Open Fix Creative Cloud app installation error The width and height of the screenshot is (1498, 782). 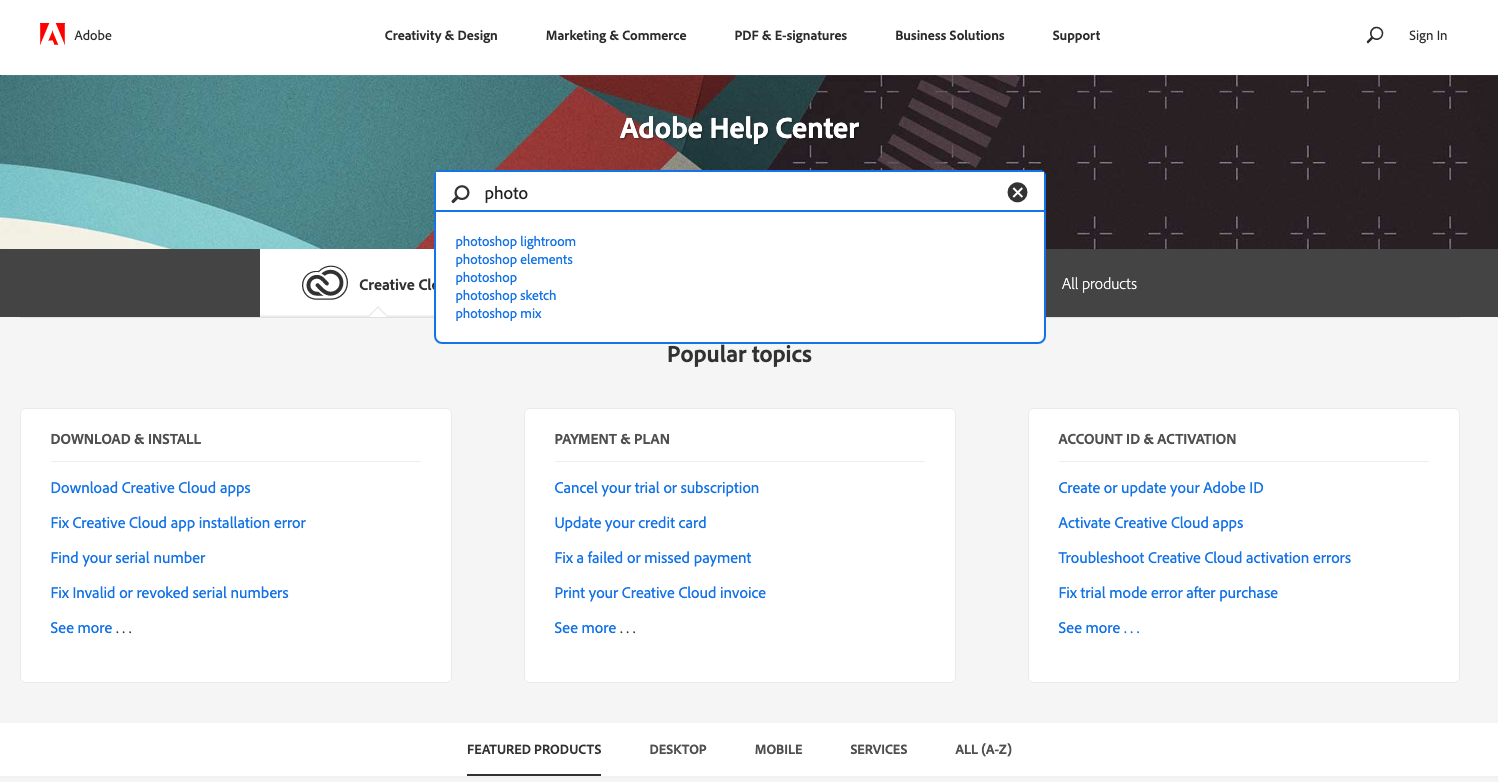[178, 523]
